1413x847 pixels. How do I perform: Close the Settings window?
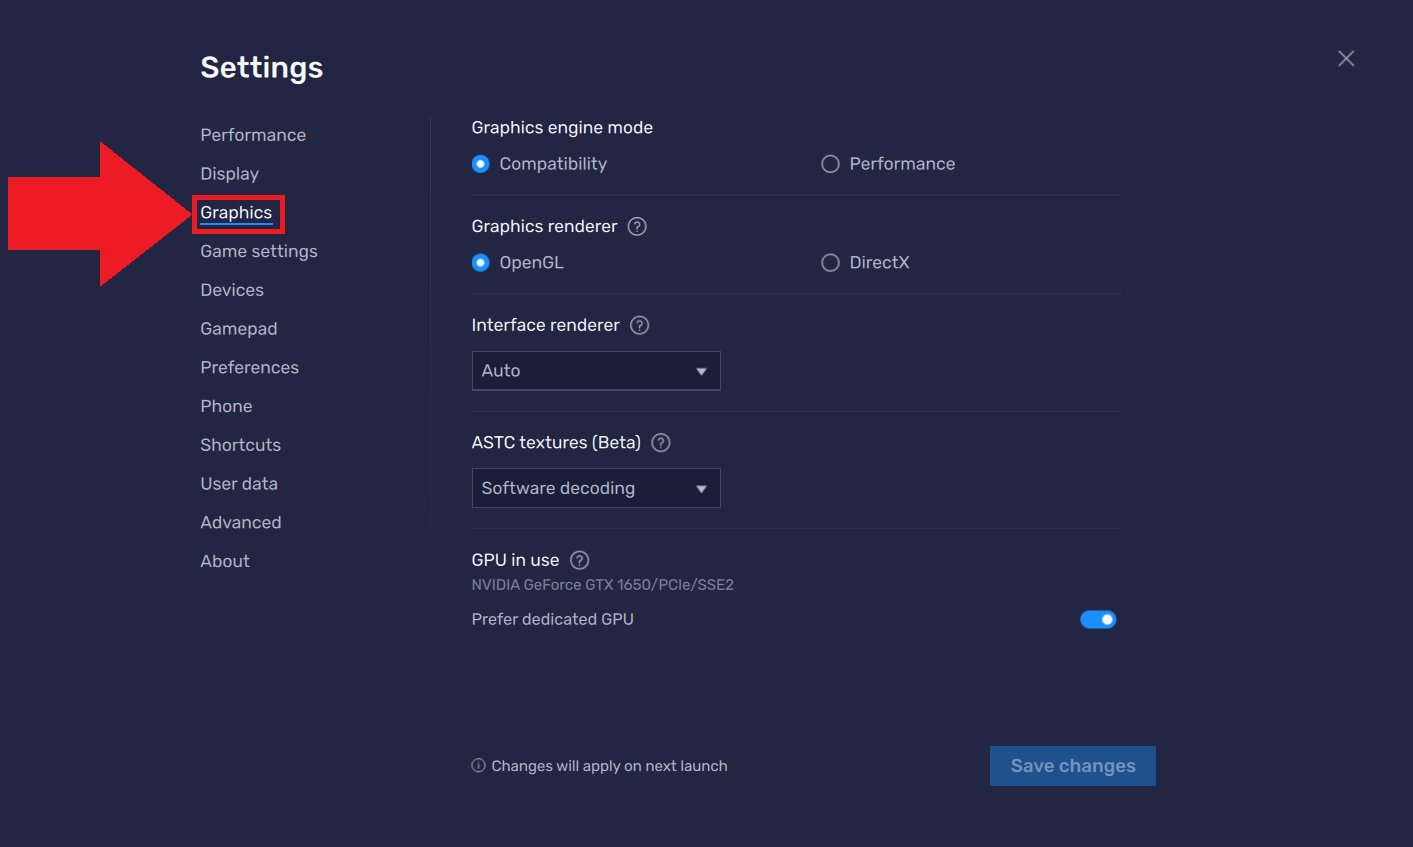coord(1345,58)
